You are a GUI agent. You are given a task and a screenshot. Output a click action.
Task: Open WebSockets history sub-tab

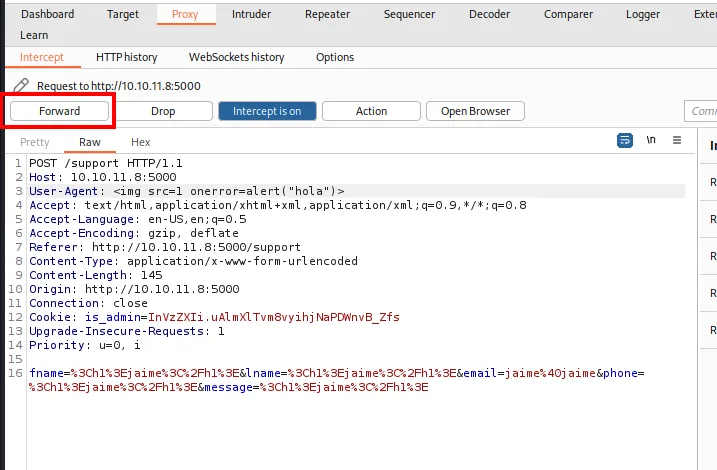236,57
